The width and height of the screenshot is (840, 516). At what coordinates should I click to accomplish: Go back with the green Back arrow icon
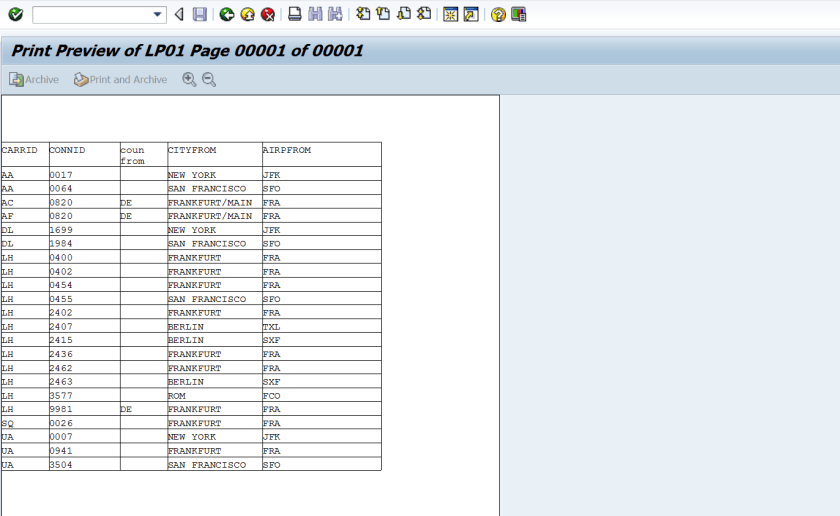[x=227, y=14]
